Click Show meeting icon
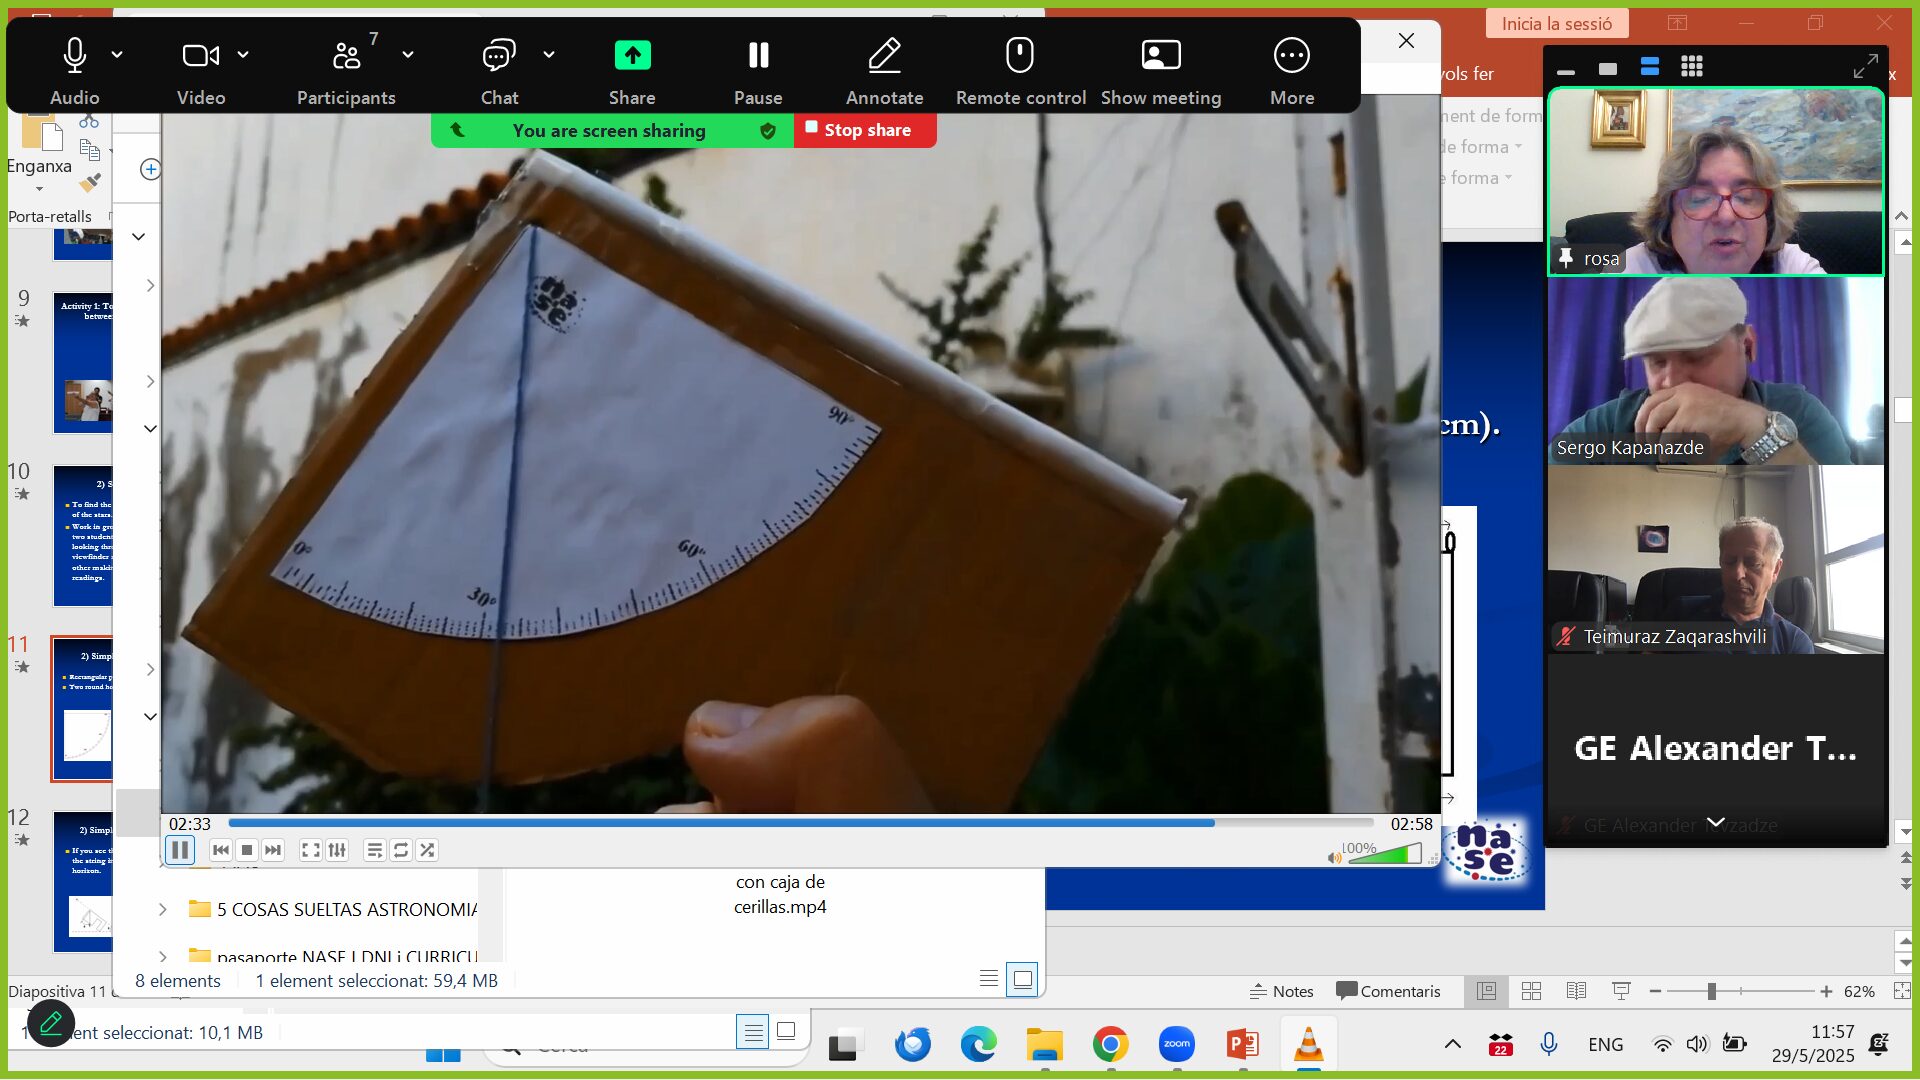 point(1161,55)
